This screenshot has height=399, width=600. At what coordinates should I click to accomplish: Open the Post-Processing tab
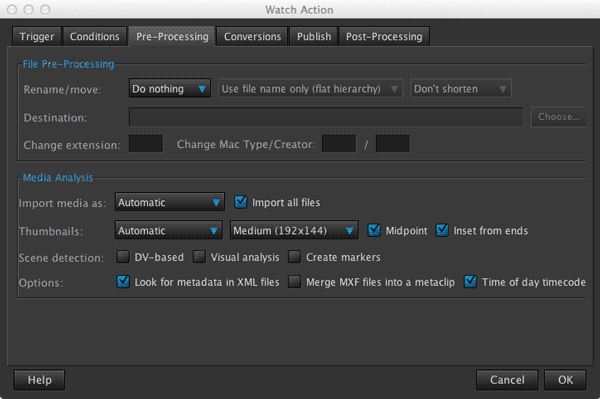384,37
